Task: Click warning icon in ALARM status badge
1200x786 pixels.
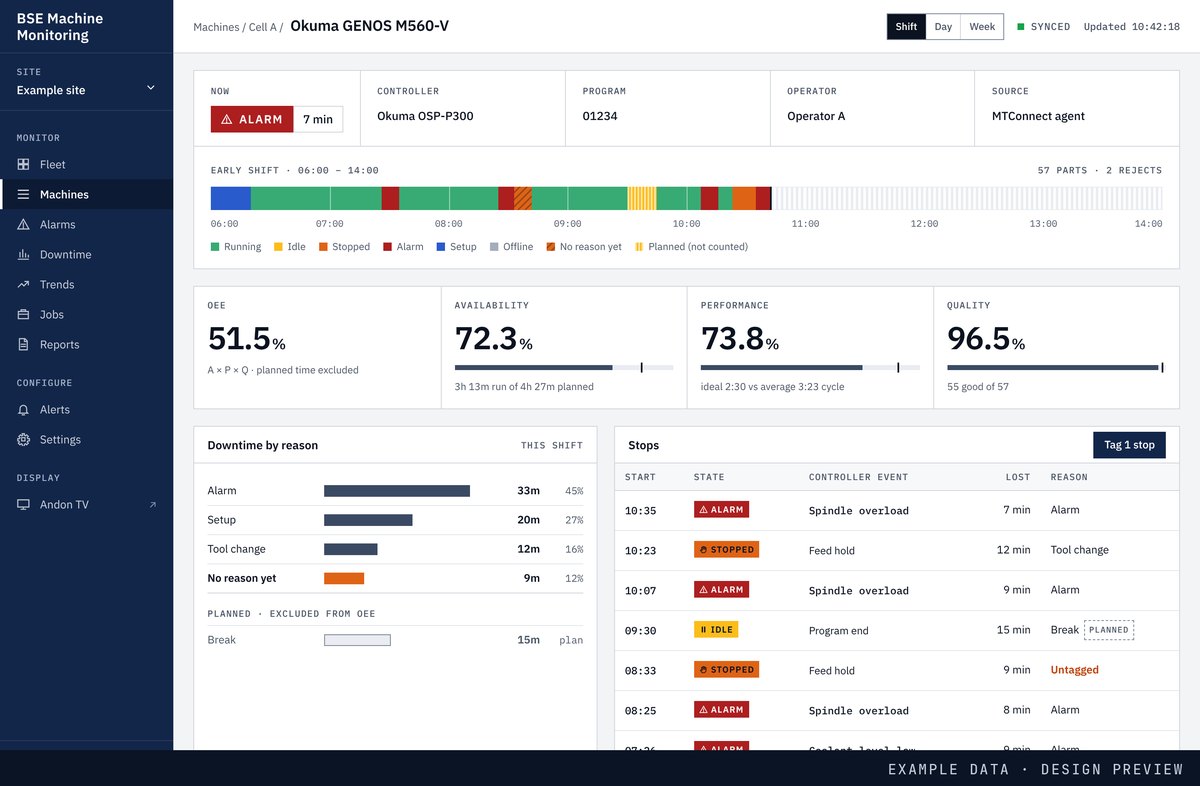Action: [x=227, y=119]
